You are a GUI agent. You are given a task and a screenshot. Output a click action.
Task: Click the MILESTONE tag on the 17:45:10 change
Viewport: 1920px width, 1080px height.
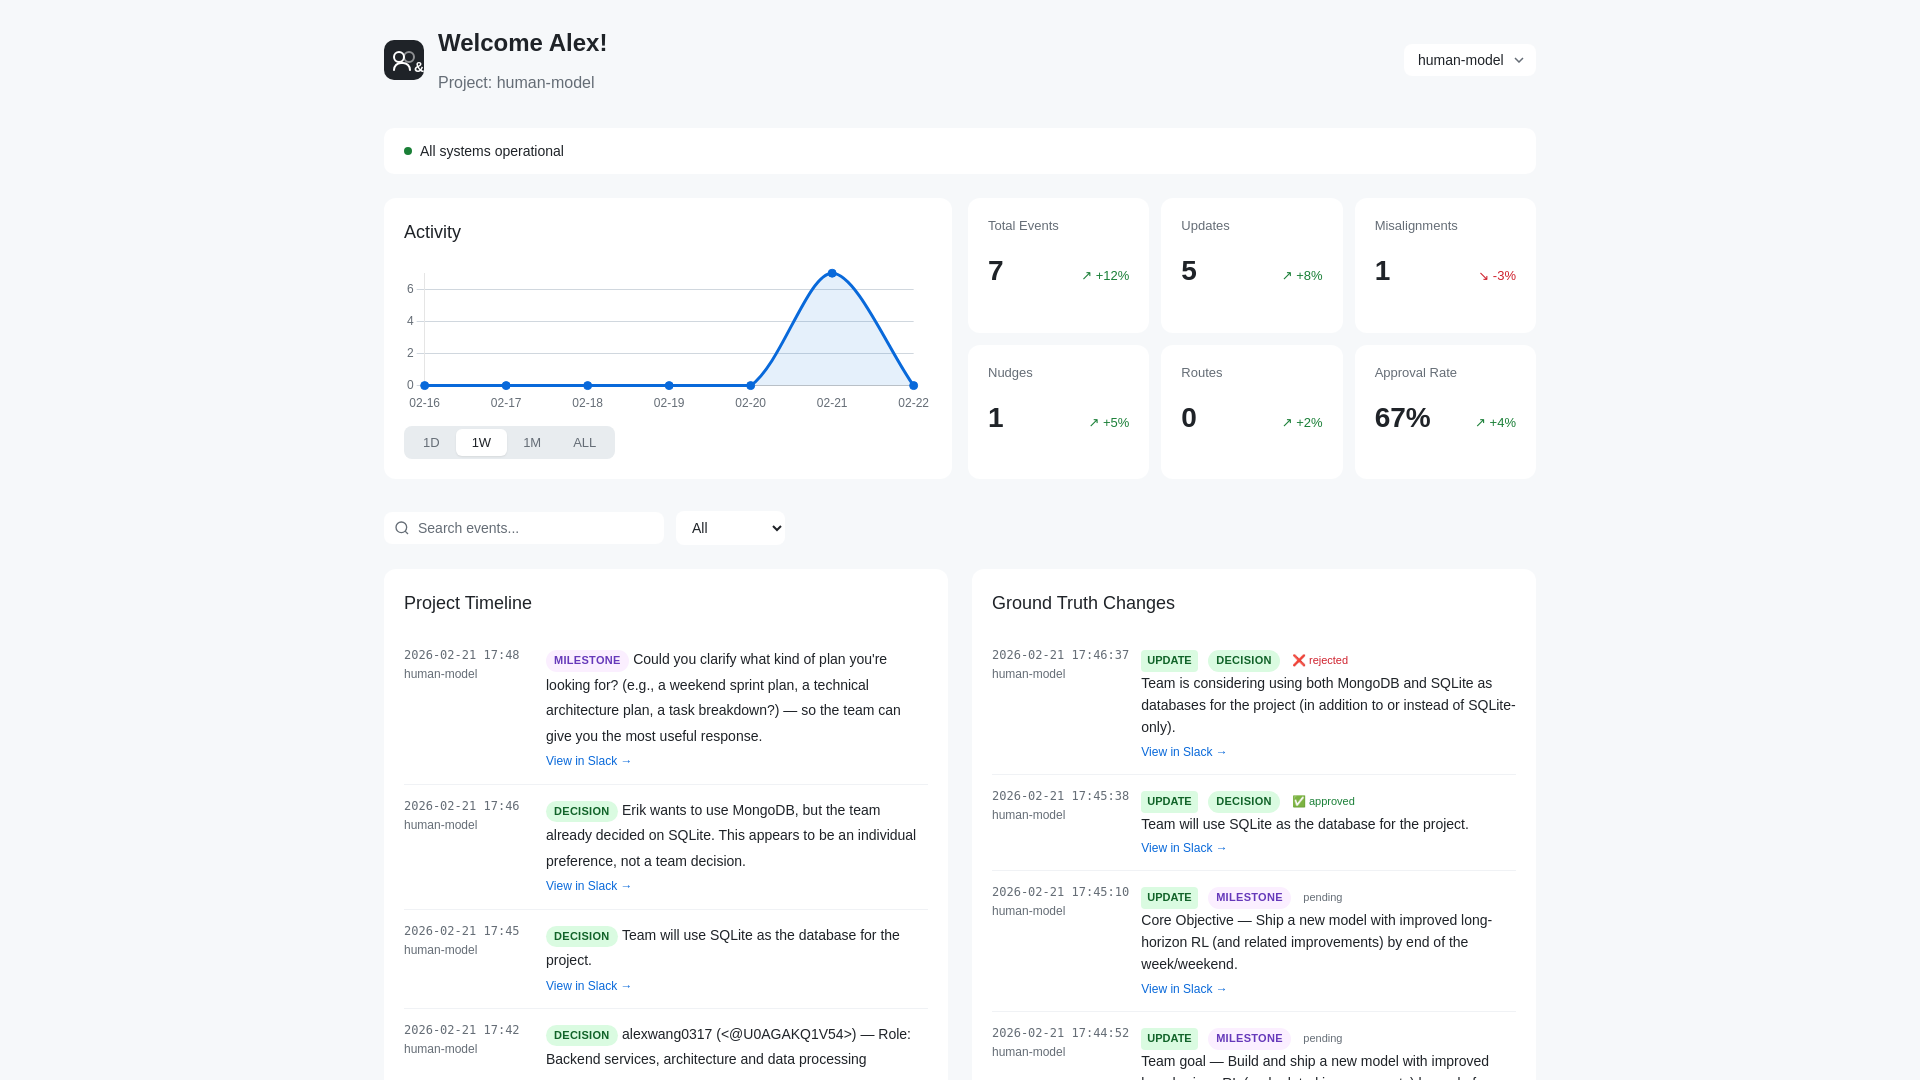[x=1249, y=897]
